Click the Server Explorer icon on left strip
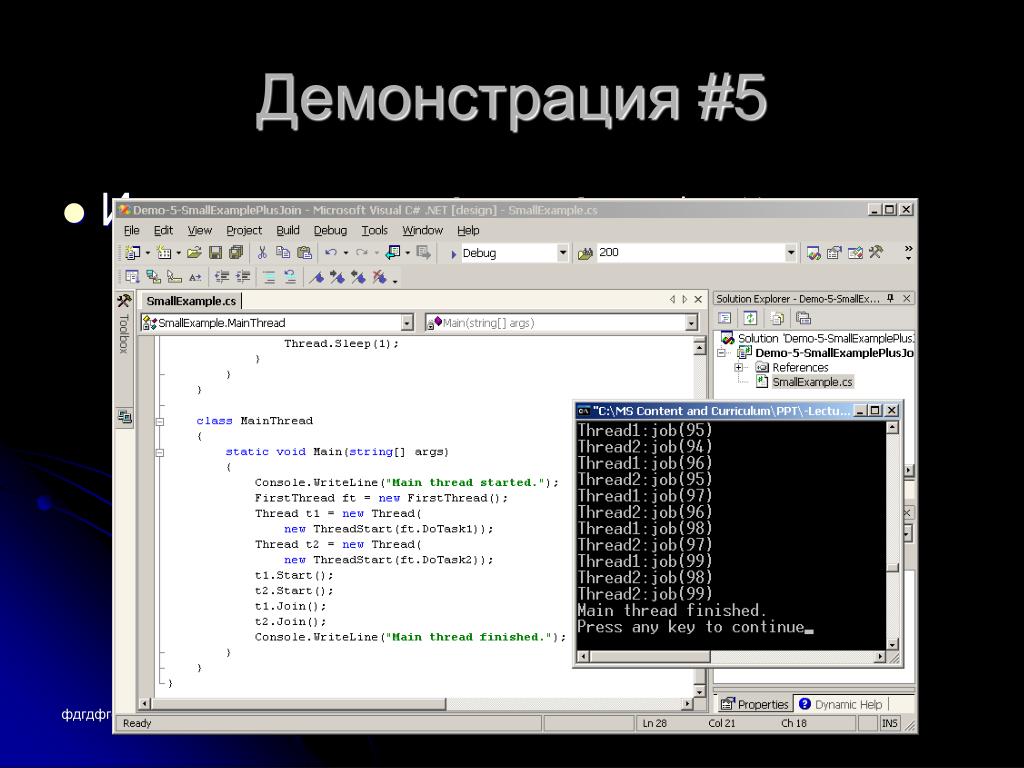This screenshot has height=768, width=1024. (125, 416)
